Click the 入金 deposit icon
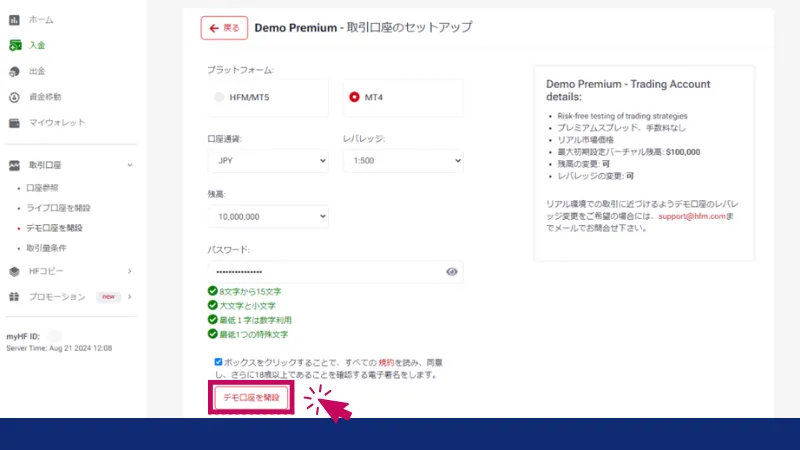Viewport: 800px width, 450px height. click(14, 45)
